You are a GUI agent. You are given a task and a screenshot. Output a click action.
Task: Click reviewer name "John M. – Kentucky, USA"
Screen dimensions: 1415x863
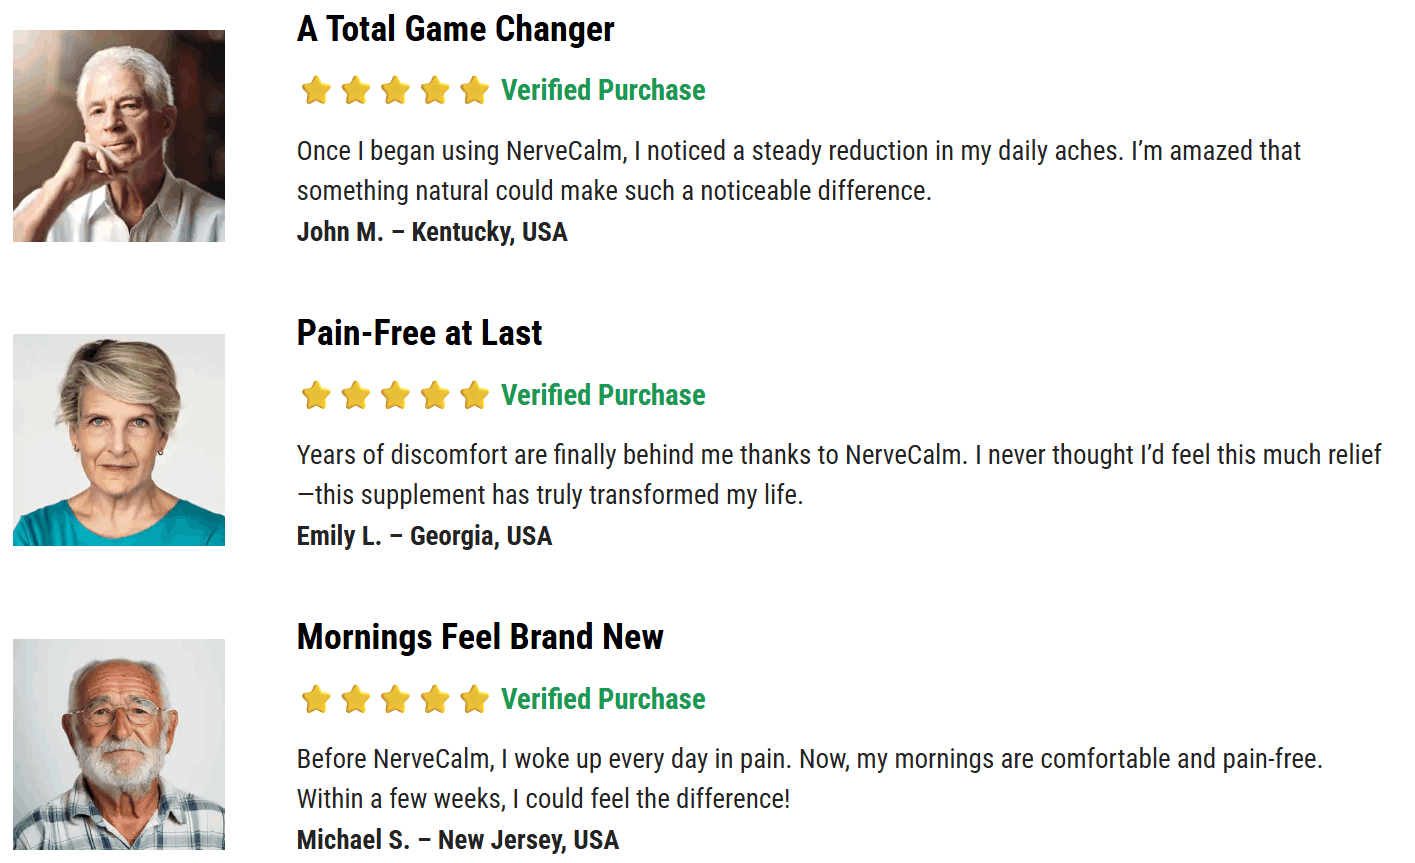click(432, 232)
